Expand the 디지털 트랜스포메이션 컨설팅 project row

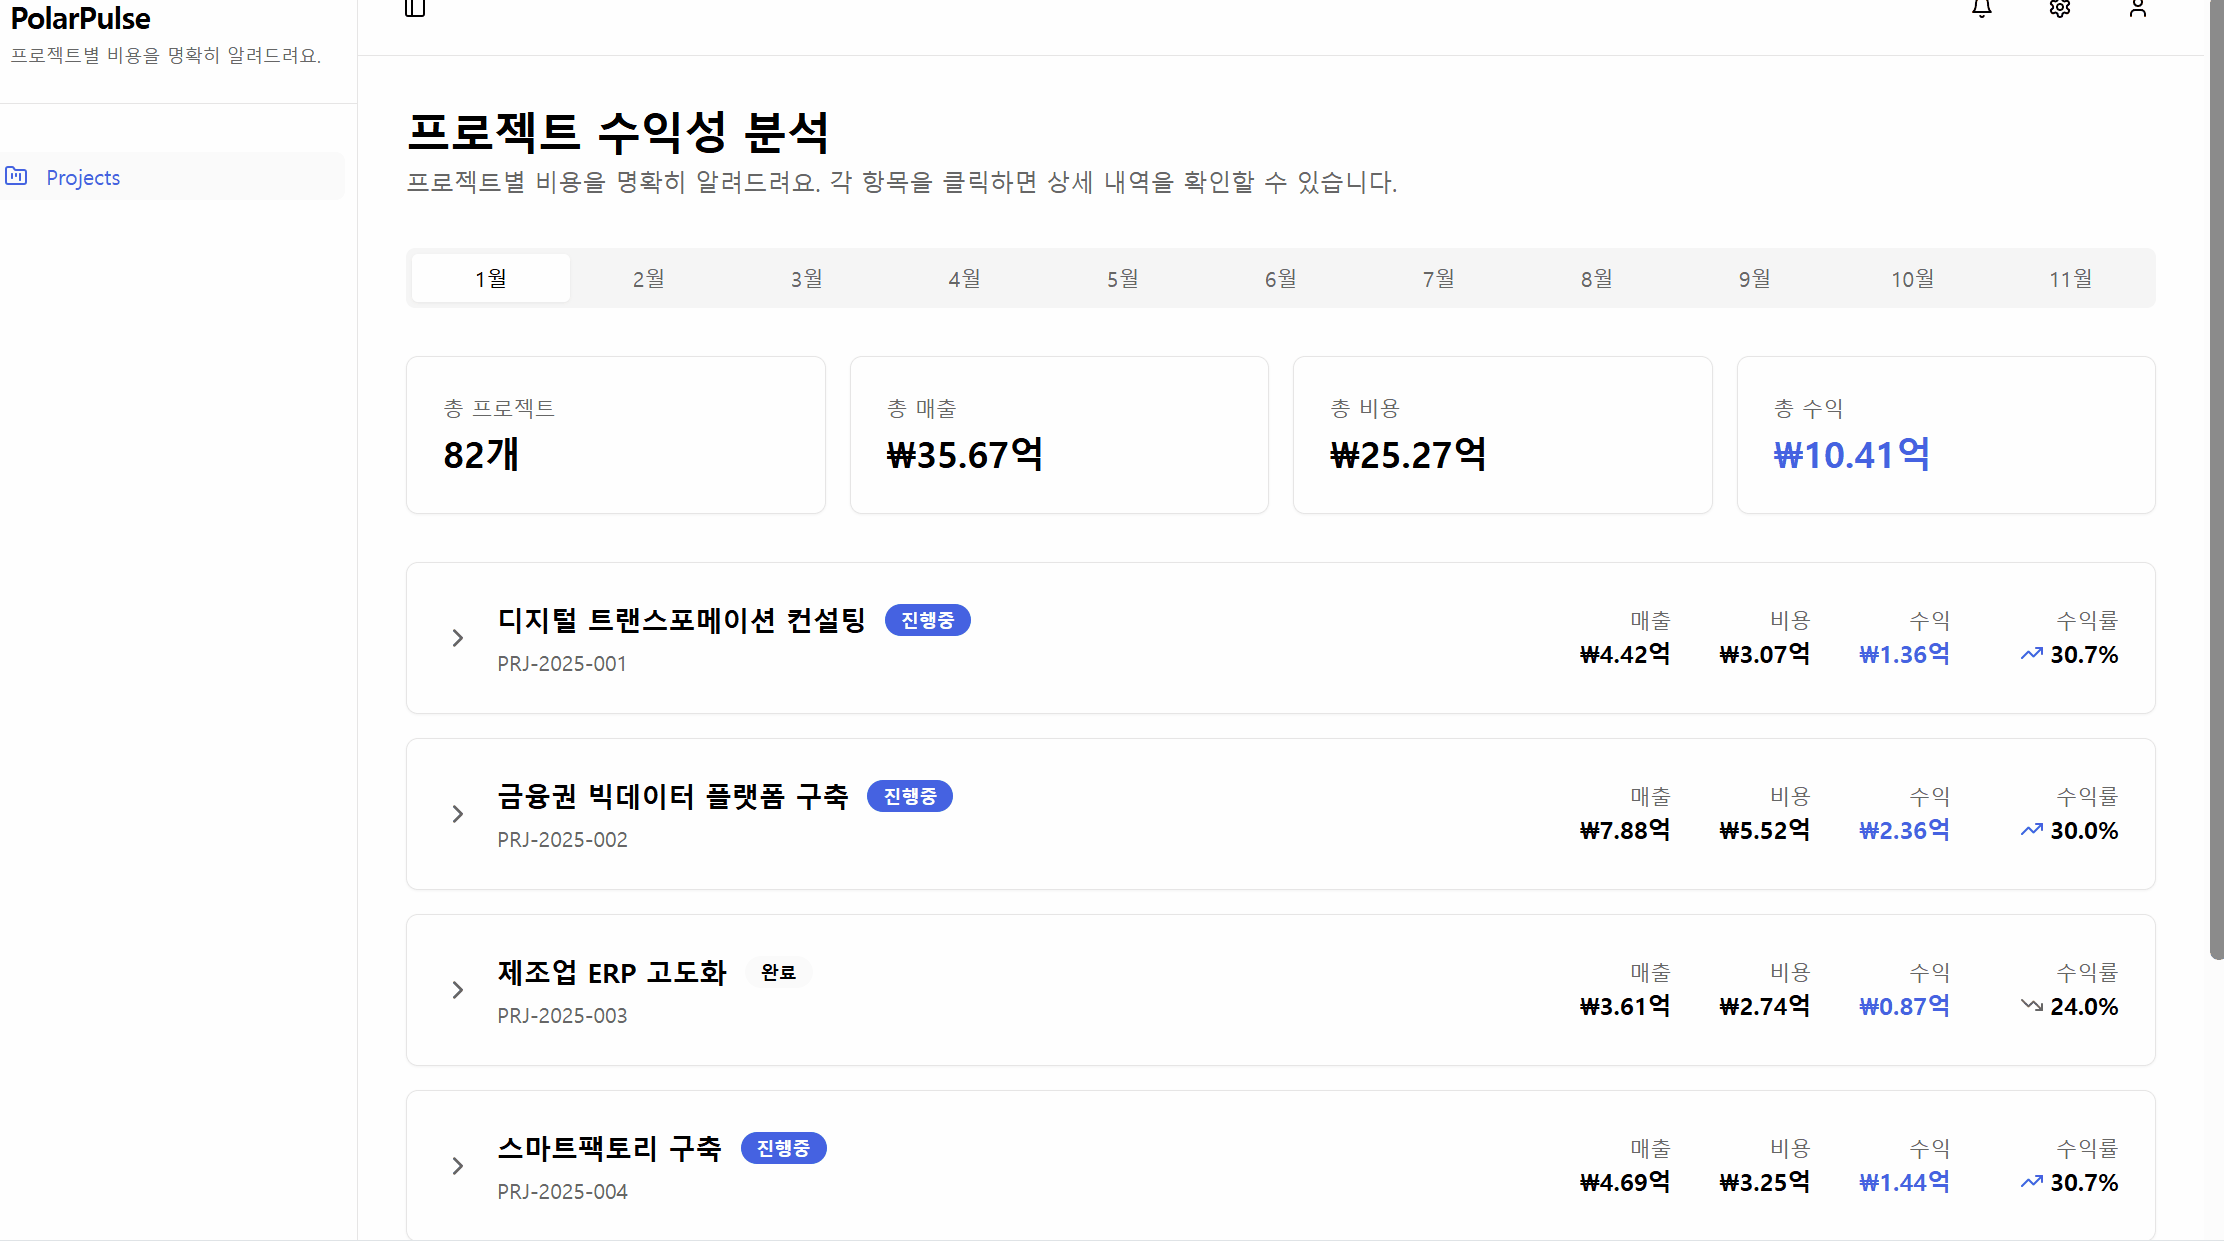pos(457,638)
